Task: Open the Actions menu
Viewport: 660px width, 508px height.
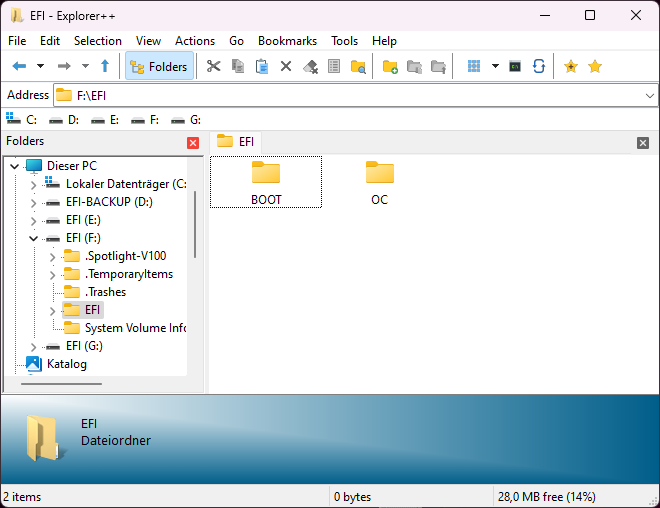Action: click(195, 41)
